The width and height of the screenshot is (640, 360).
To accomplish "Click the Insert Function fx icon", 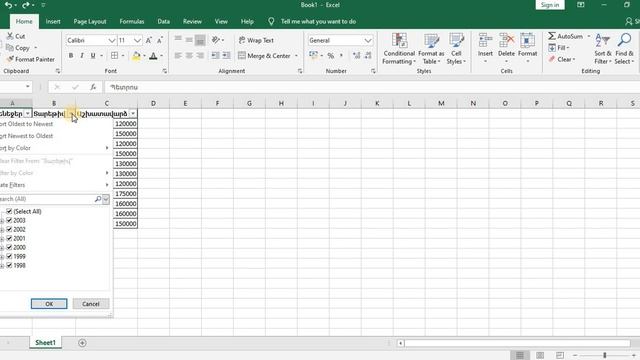I will point(93,87).
